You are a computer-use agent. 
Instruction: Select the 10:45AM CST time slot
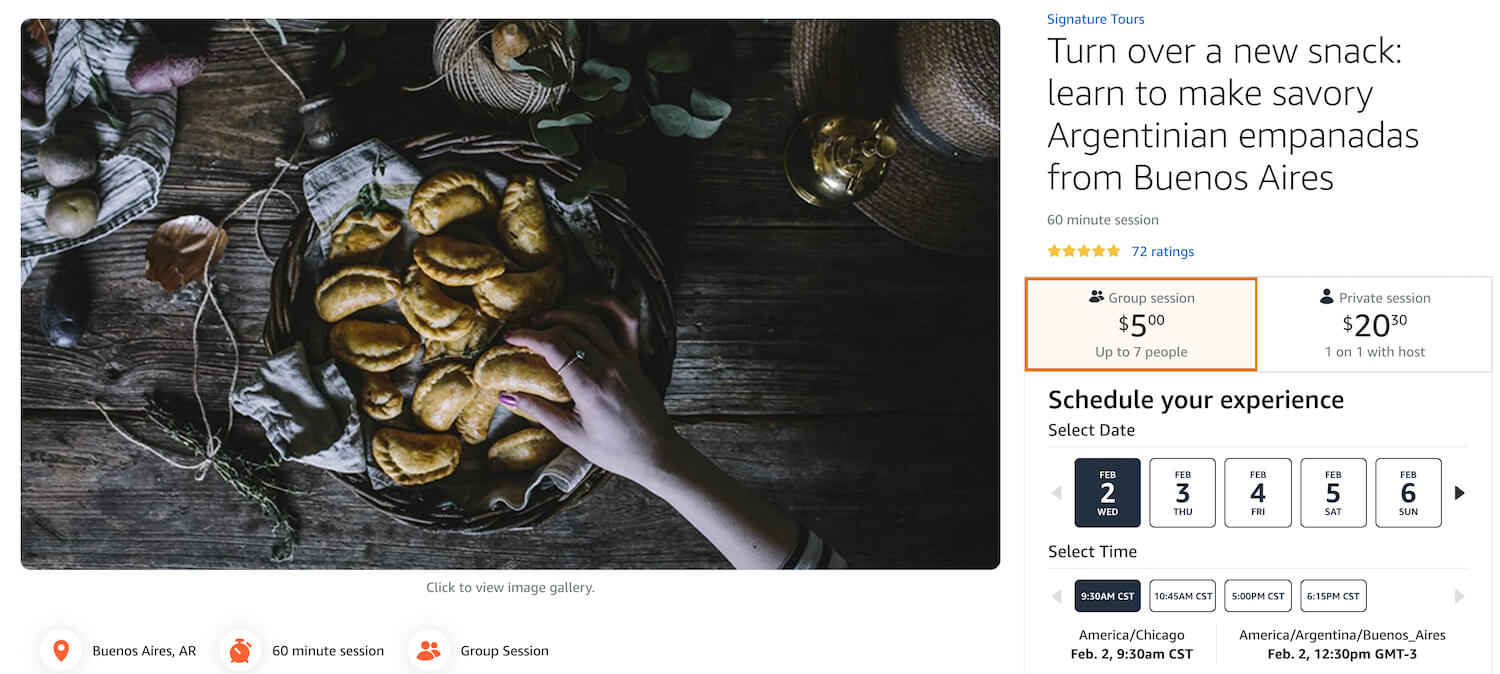tap(1182, 597)
